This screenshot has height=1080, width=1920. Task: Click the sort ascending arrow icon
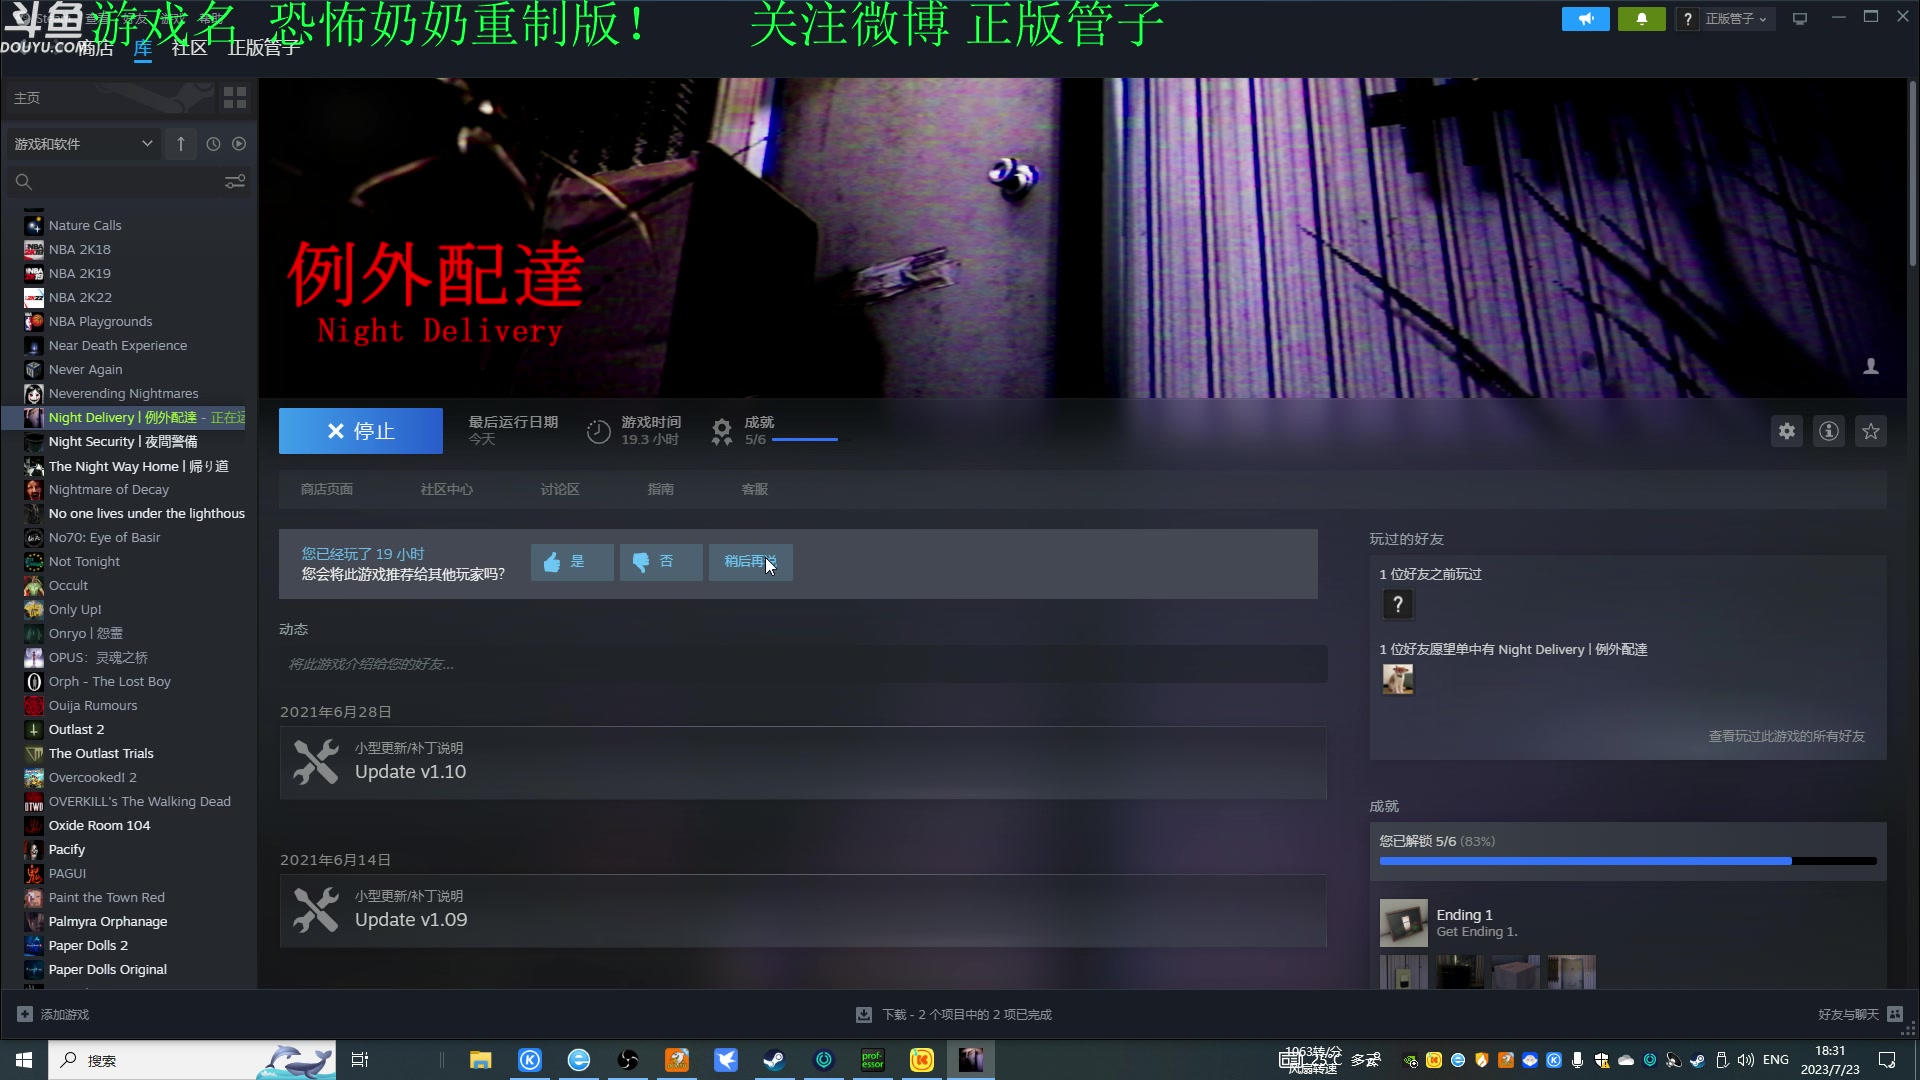tap(181, 144)
